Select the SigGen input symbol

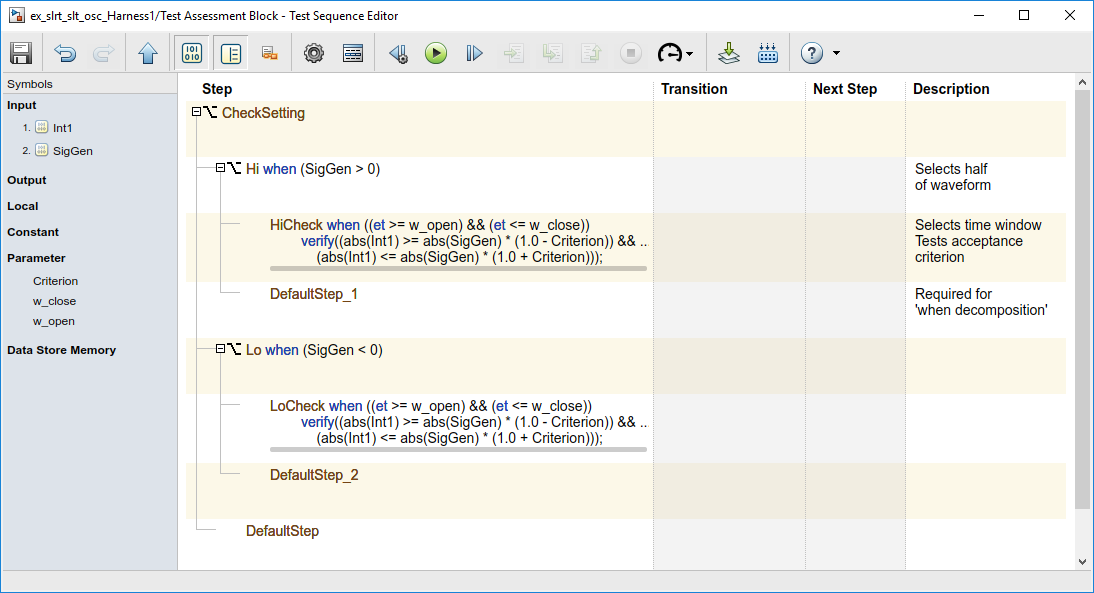click(73, 151)
